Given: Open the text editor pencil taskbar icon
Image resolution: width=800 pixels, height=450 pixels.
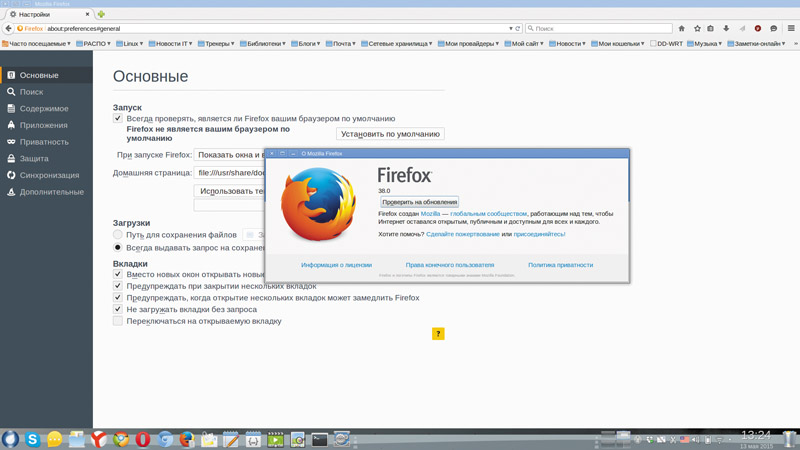Looking at the screenshot, I should point(231,439).
